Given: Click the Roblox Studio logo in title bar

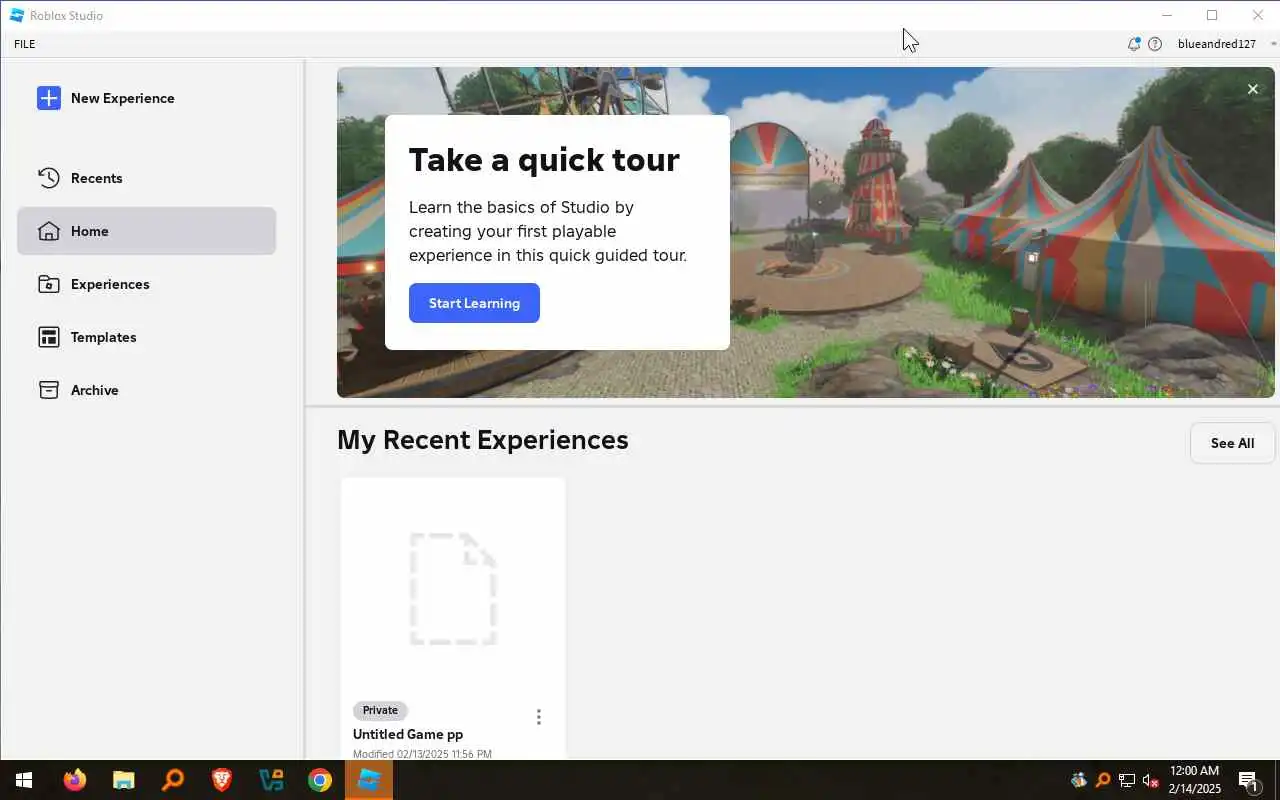Looking at the screenshot, I should 17,15.
